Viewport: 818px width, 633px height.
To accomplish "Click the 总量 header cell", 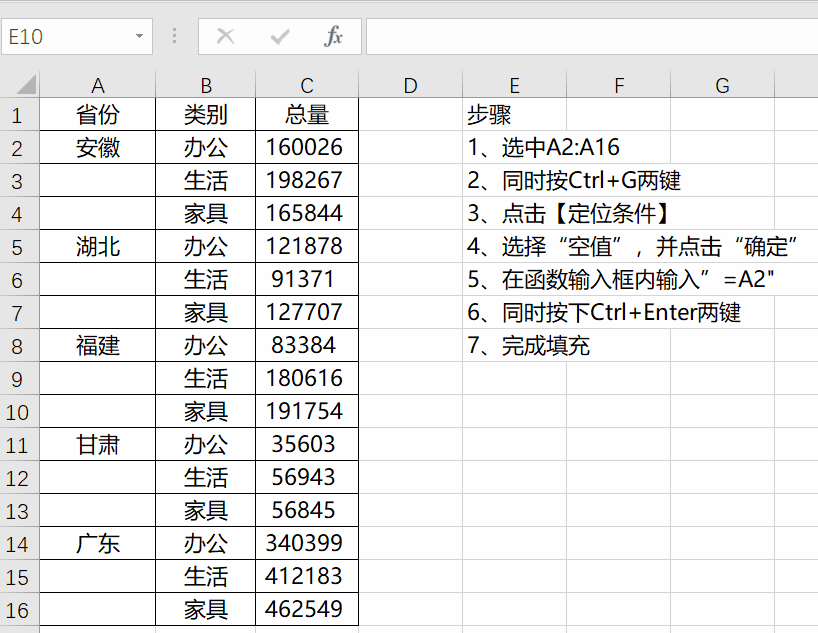I will [x=306, y=115].
